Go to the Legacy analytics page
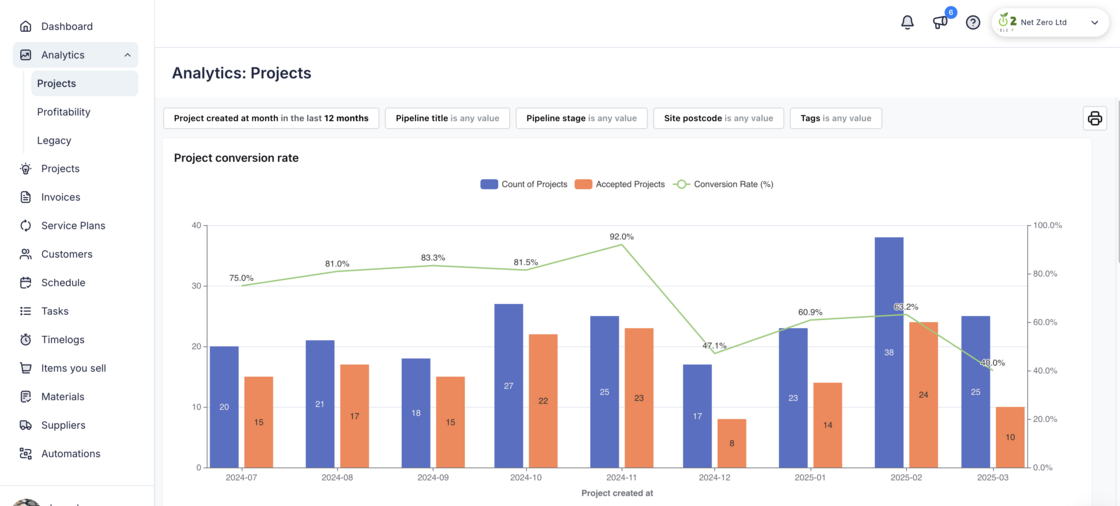Viewport: 1120px width, 506px height. point(54,141)
